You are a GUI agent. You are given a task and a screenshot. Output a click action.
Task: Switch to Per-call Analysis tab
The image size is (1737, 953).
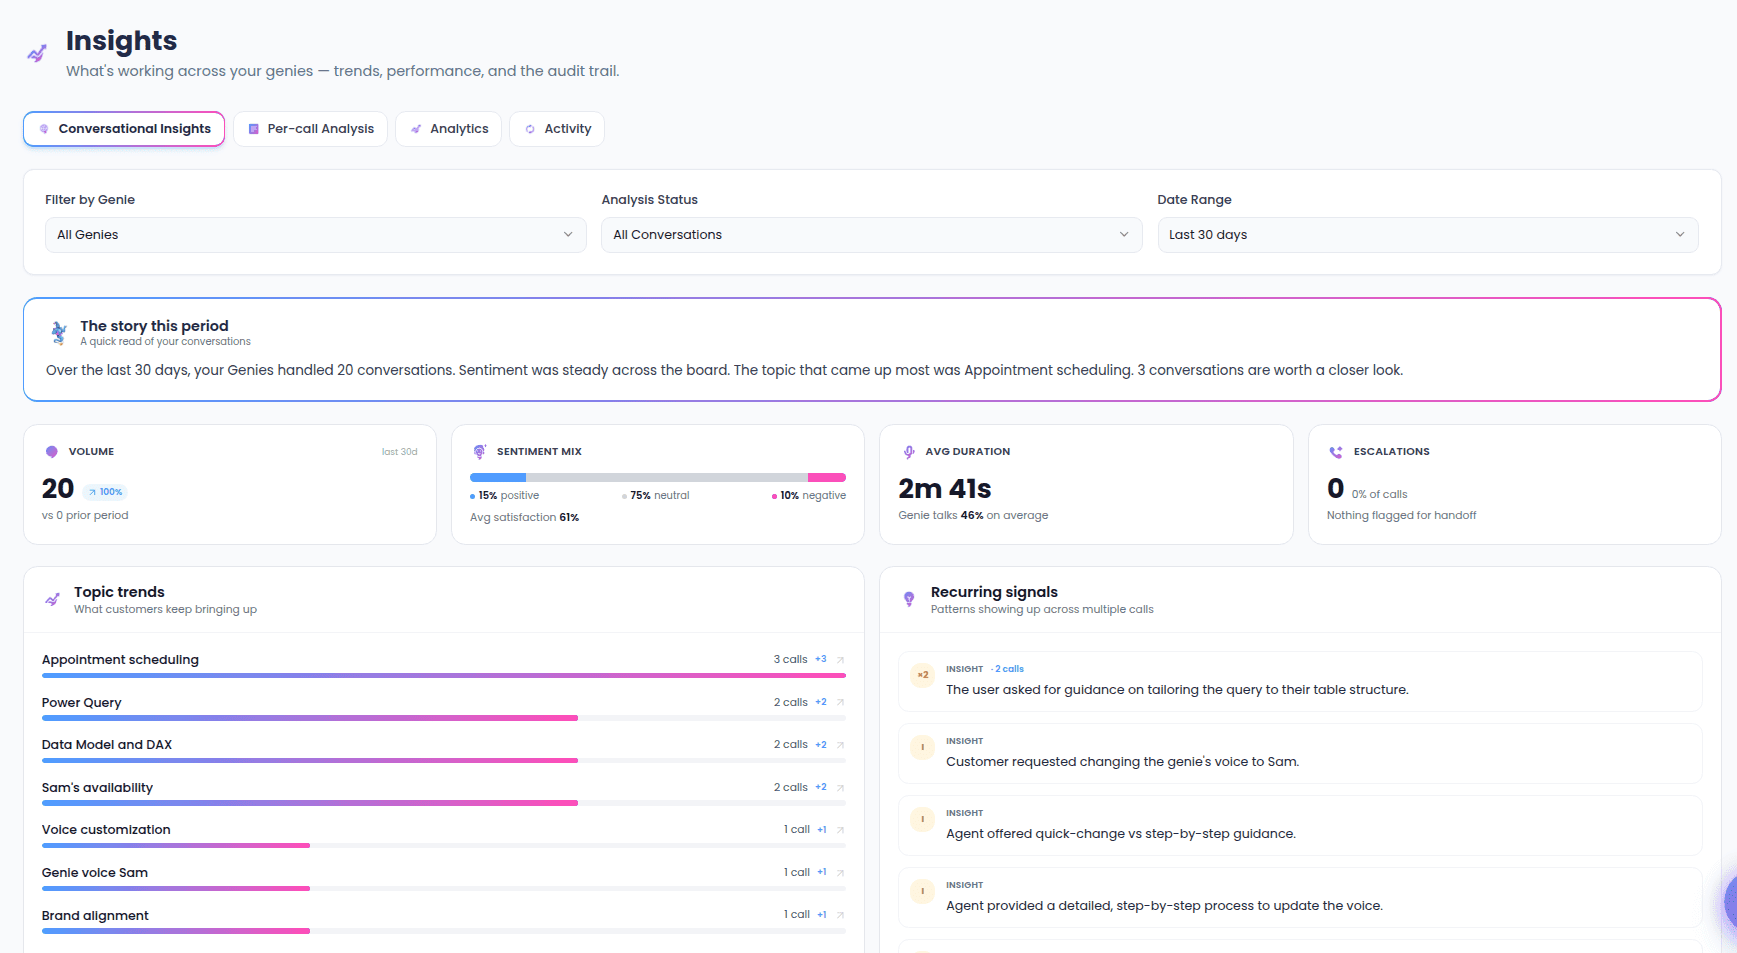tap(310, 129)
